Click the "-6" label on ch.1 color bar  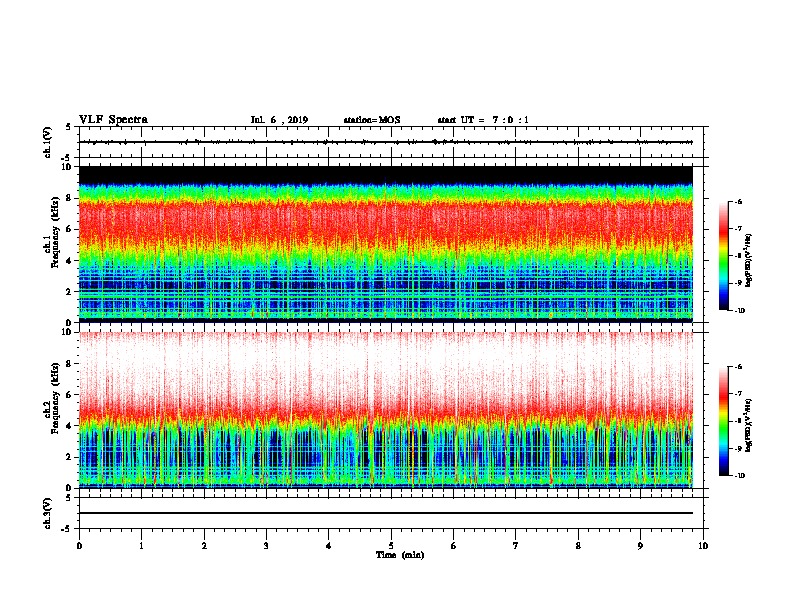[738, 201]
